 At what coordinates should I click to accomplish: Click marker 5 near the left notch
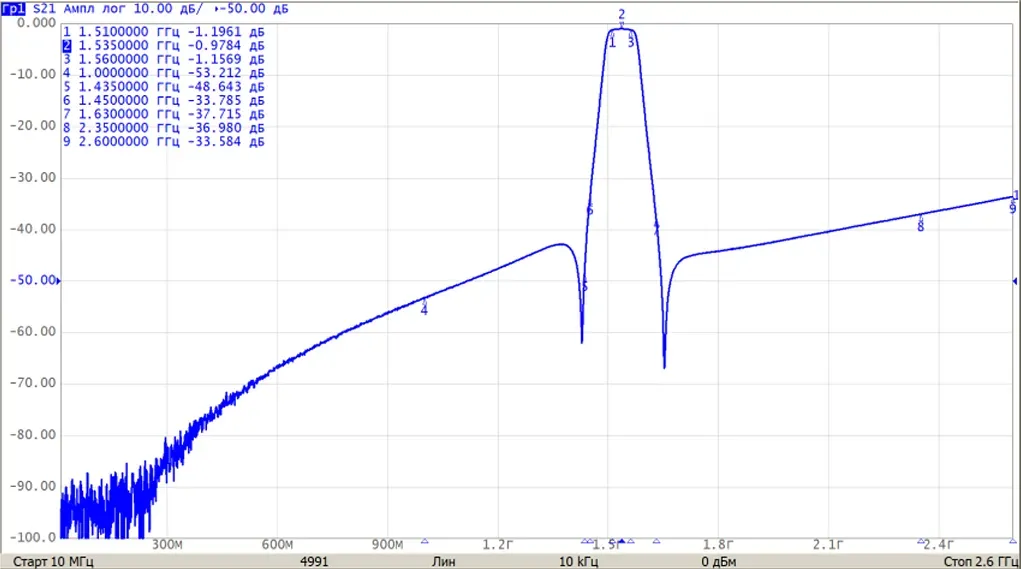(x=584, y=286)
